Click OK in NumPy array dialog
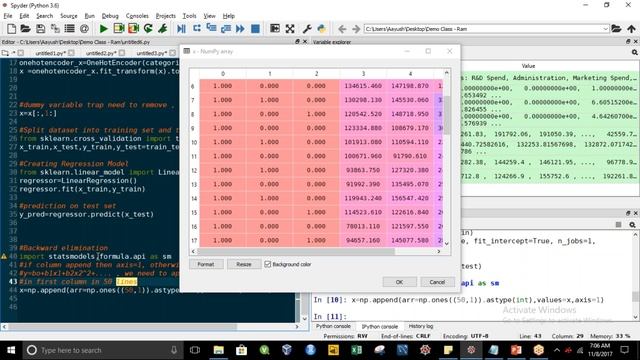The width and height of the screenshot is (640, 360). point(399,282)
